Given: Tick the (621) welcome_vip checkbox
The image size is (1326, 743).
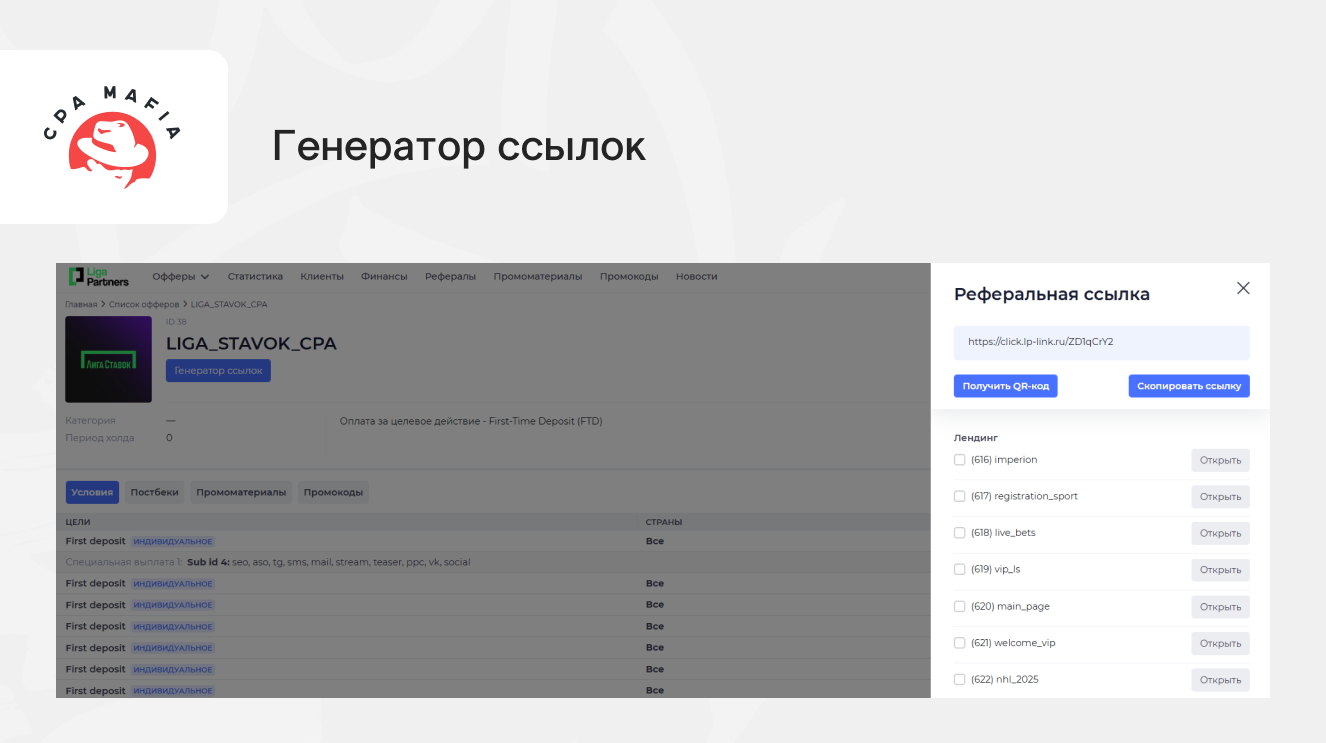Looking at the screenshot, I should (x=960, y=643).
